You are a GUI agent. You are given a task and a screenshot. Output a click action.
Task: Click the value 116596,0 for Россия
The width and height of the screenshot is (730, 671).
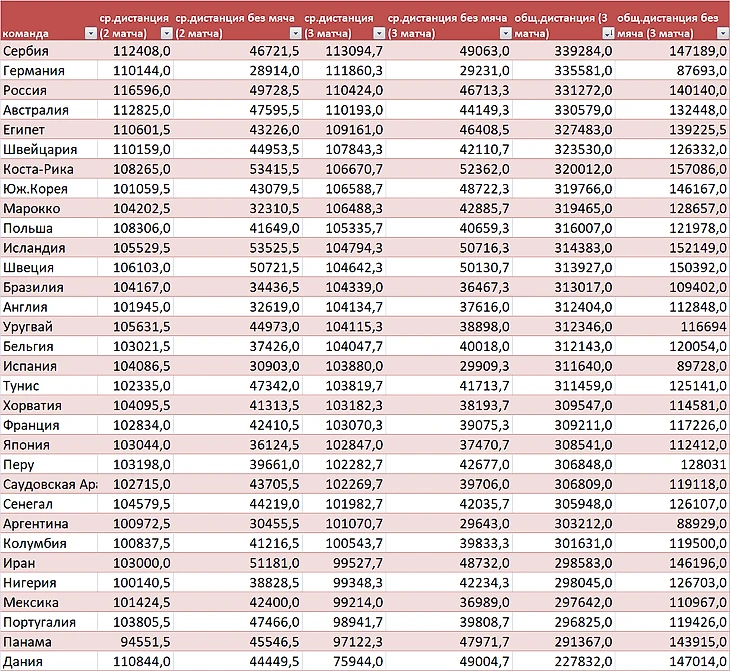(142, 90)
